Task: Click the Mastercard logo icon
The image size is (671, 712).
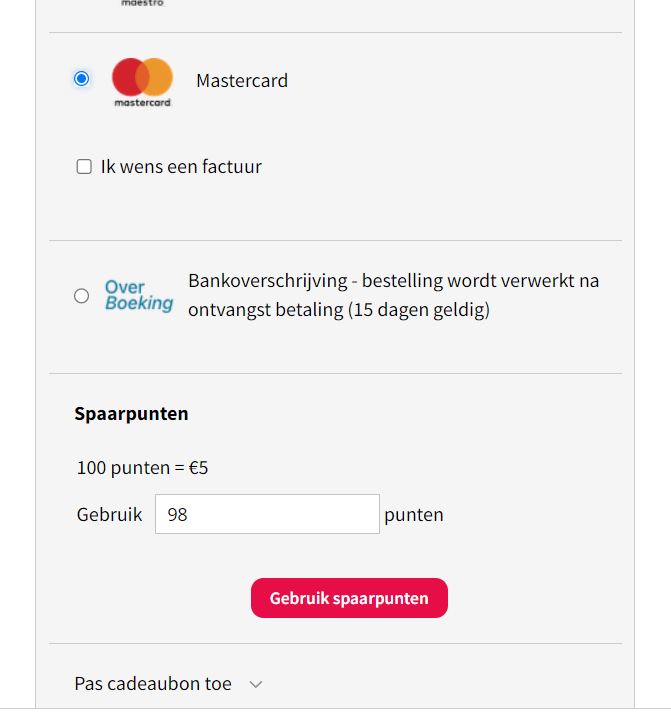Action: pos(142,78)
